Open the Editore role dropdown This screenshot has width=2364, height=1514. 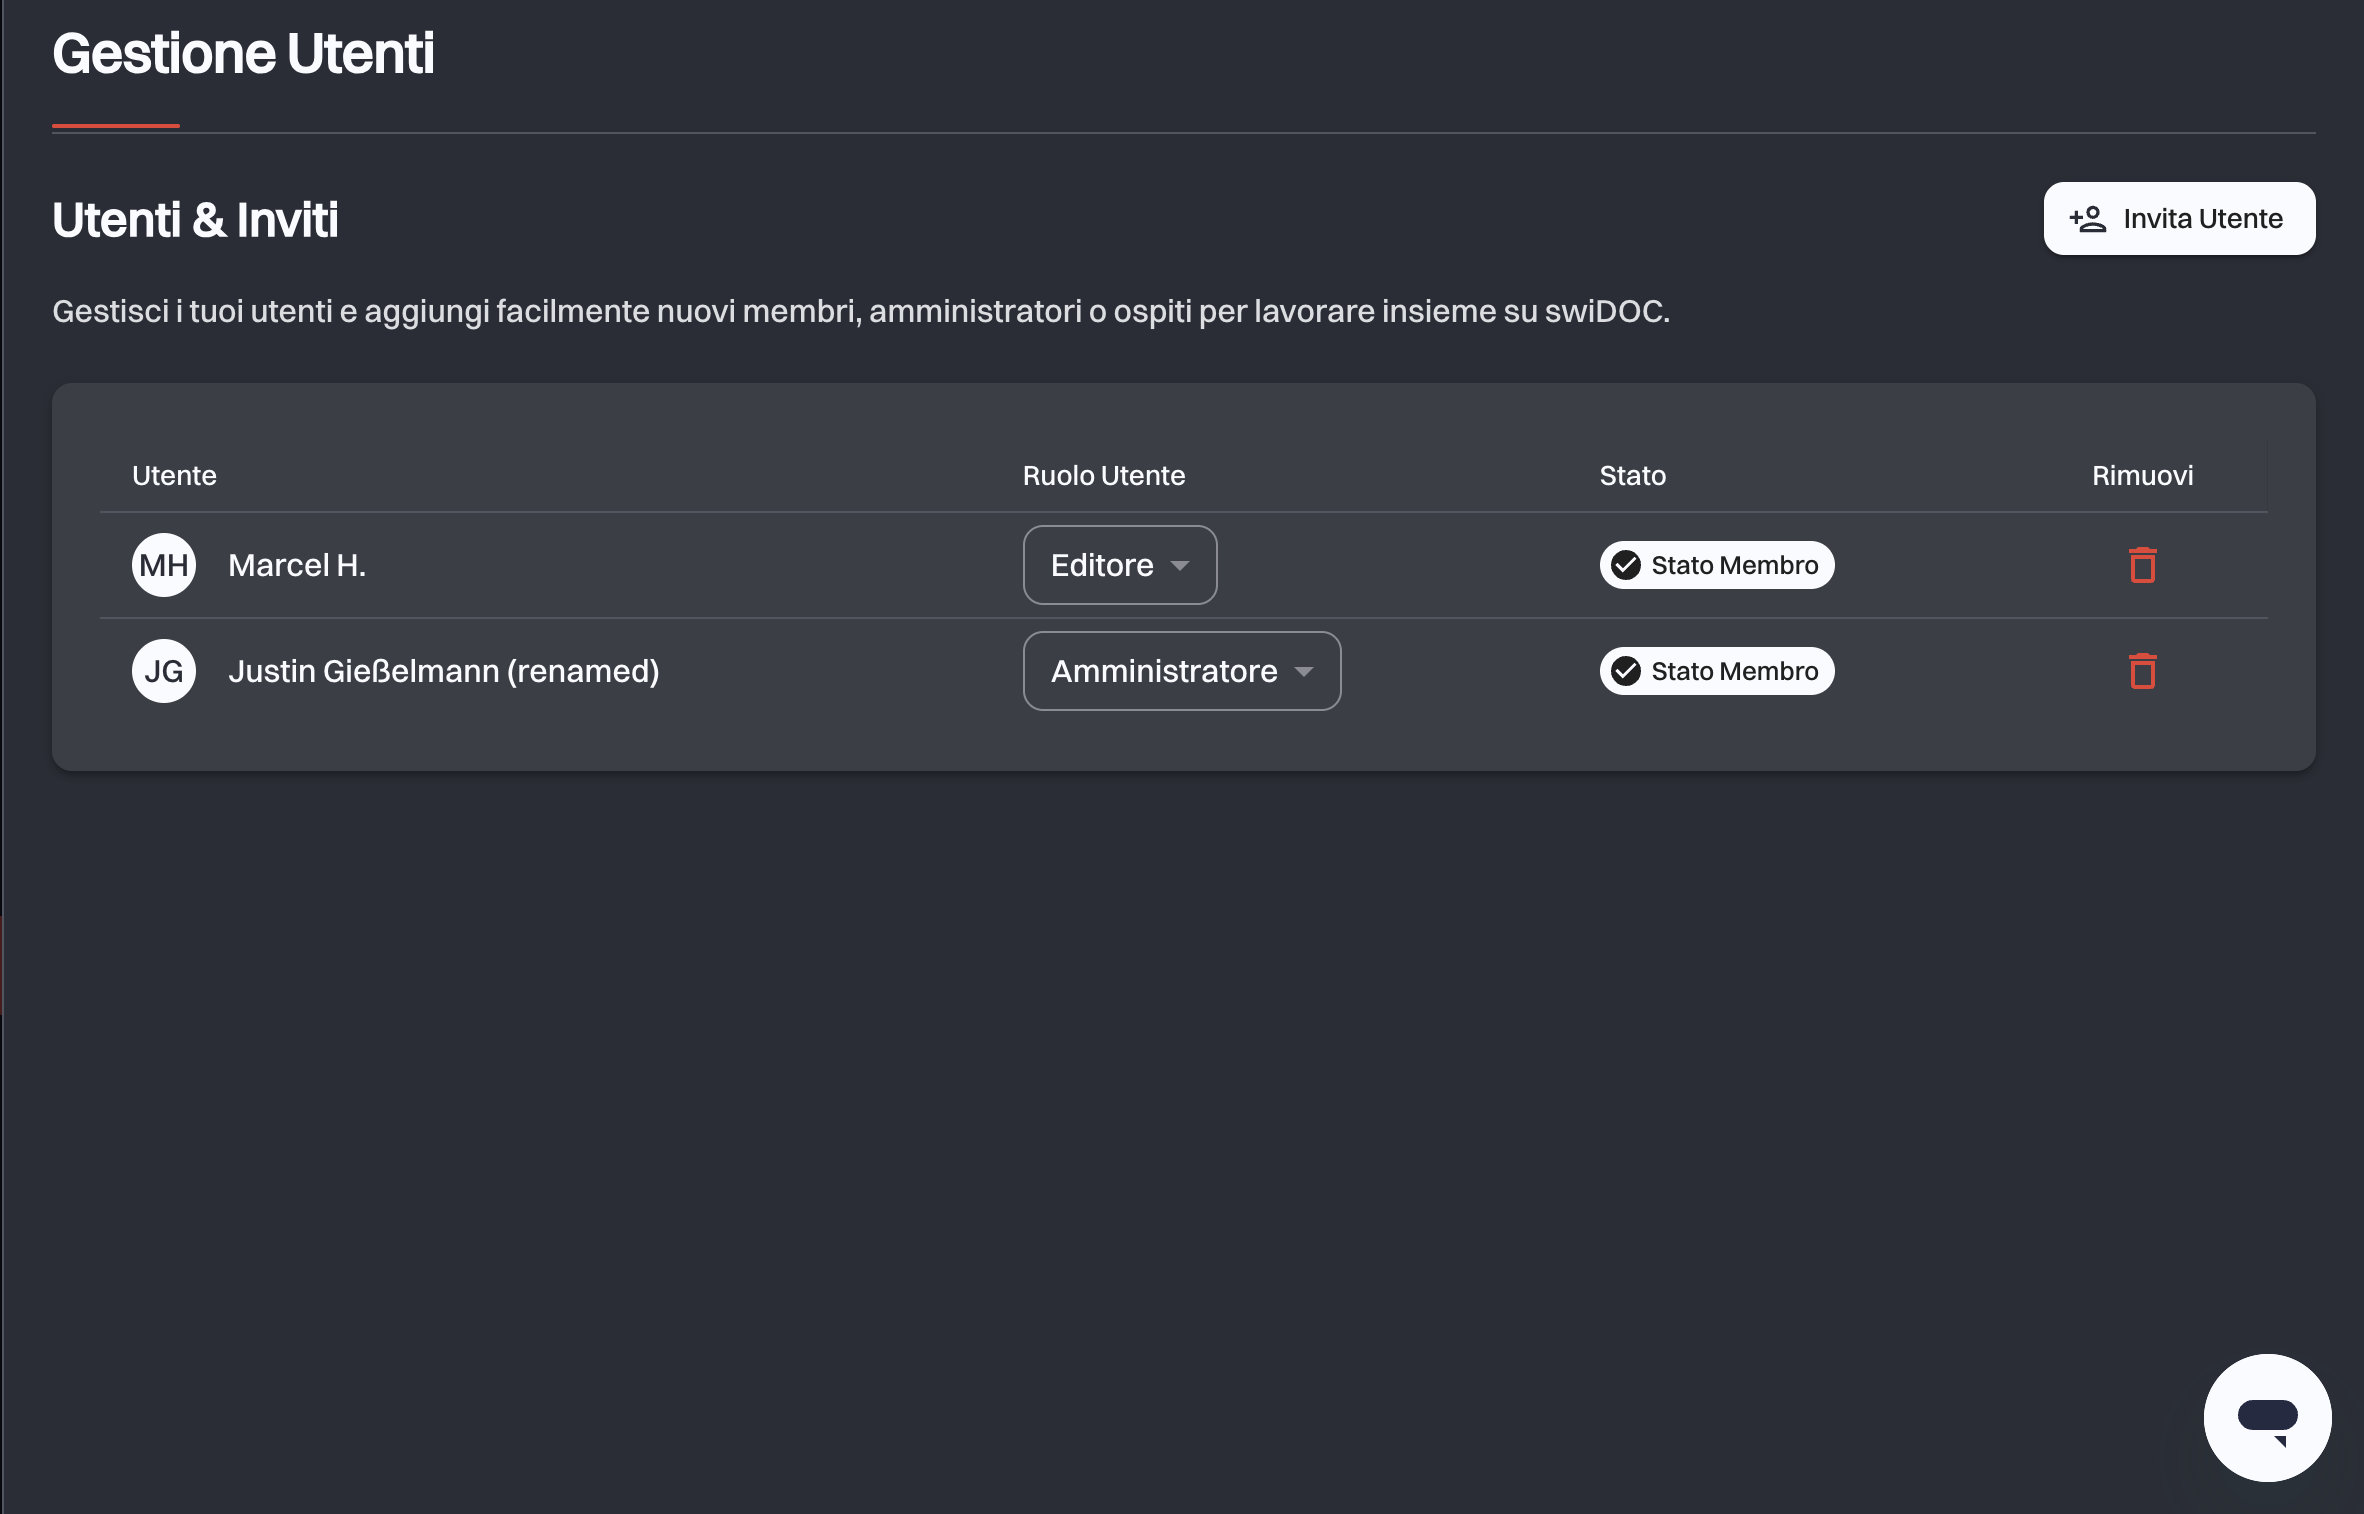click(1120, 565)
